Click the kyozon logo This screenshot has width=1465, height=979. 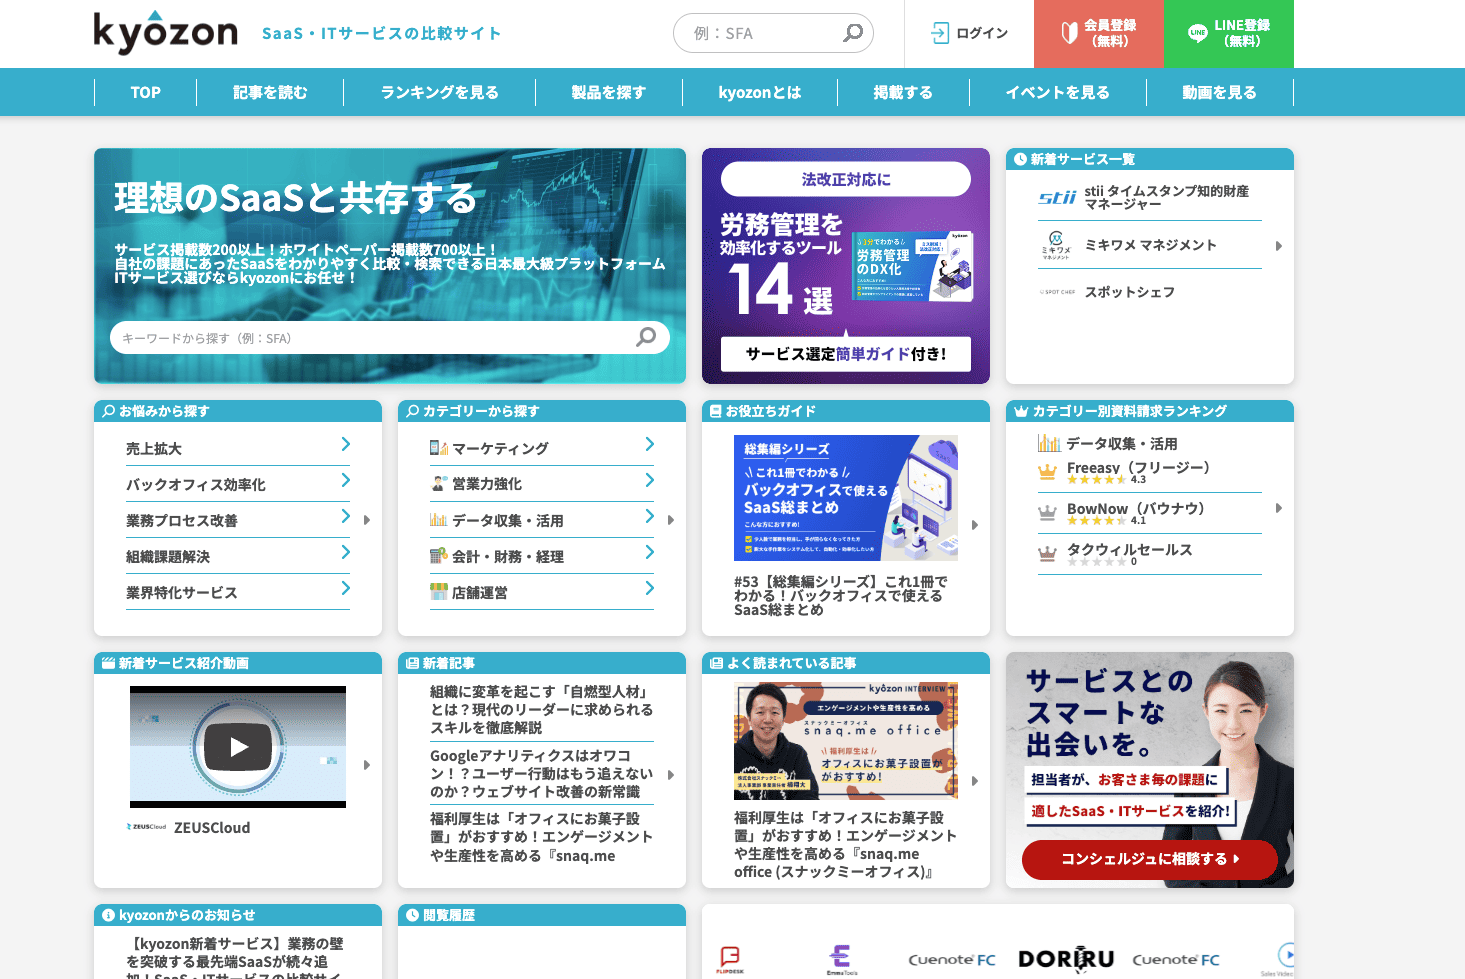coord(166,32)
